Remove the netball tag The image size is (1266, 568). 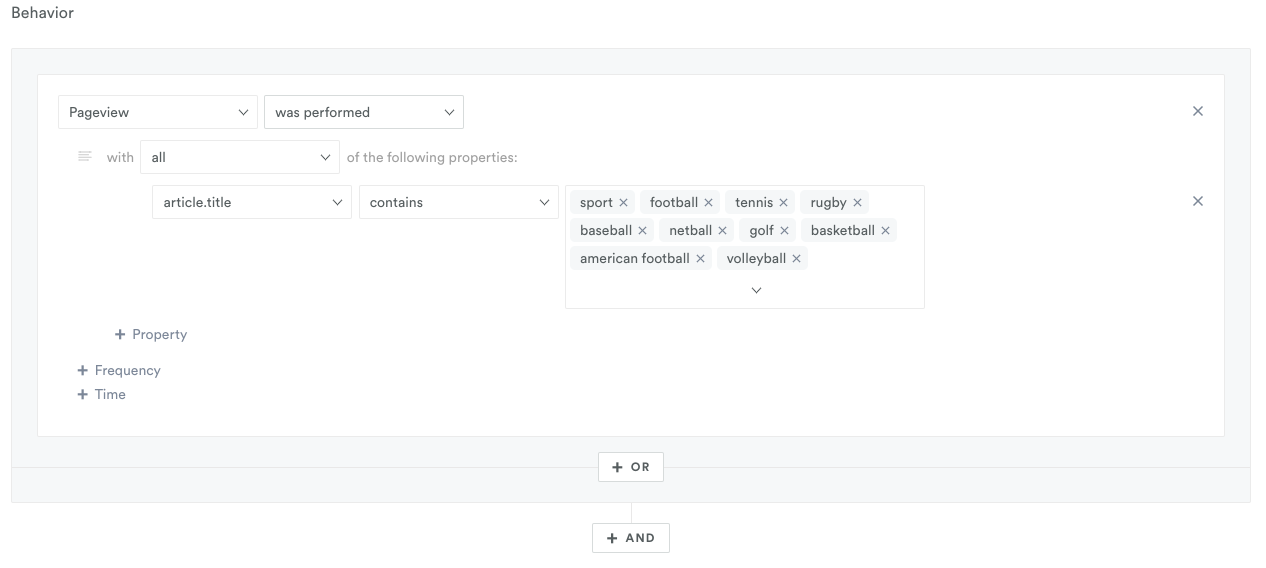point(722,231)
